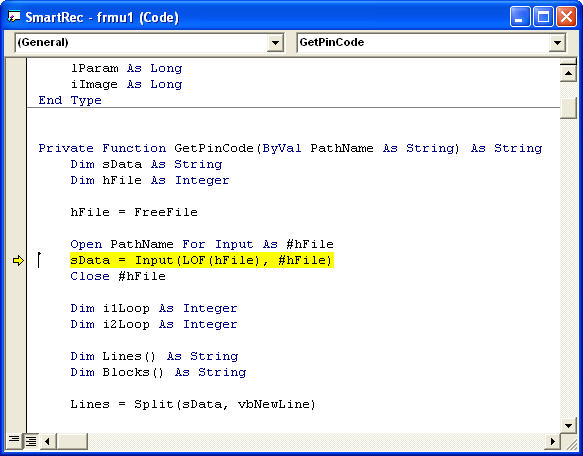Click the vertical scrollbar up arrow

pyautogui.click(x=568, y=73)
